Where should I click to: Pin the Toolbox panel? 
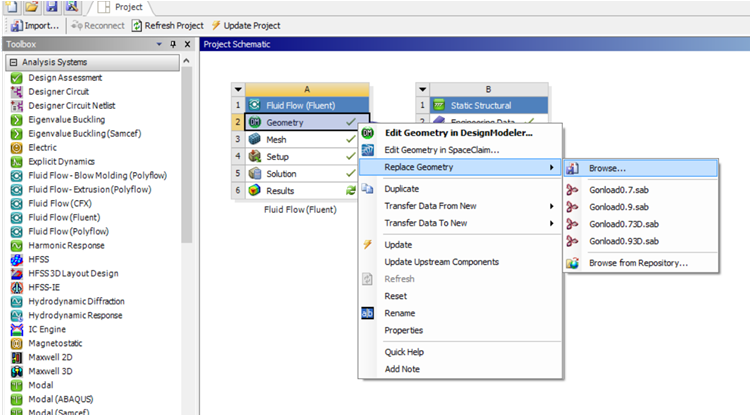pos(173,44)
